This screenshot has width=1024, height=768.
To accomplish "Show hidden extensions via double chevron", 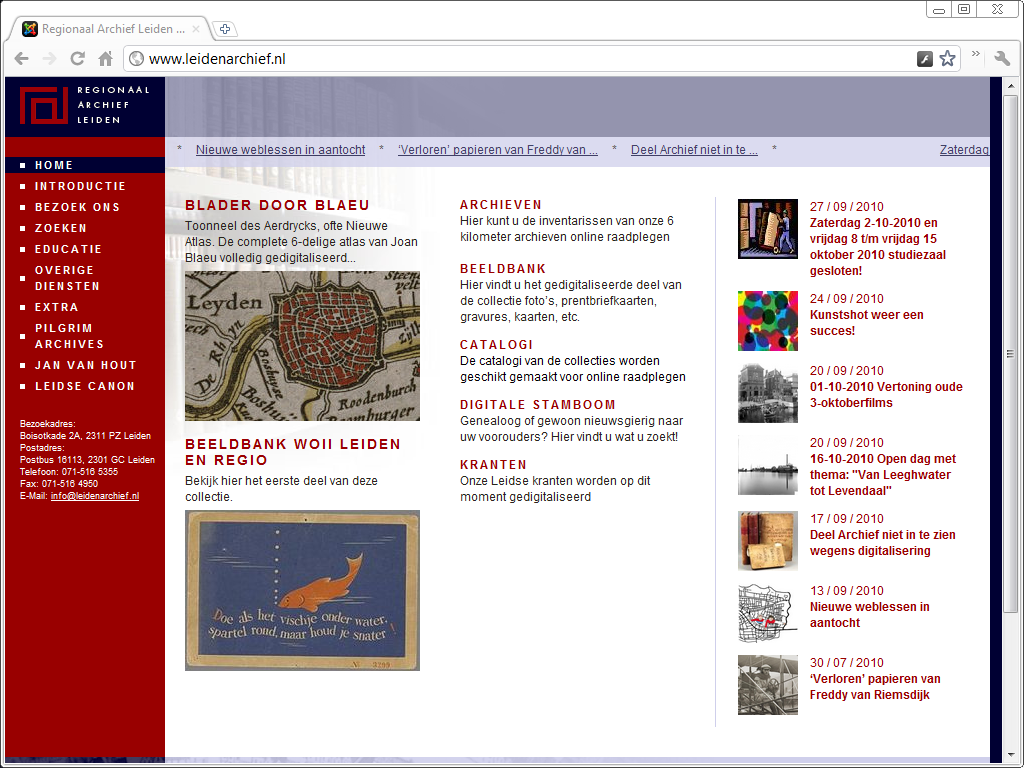I will click(x=976, y=54).
